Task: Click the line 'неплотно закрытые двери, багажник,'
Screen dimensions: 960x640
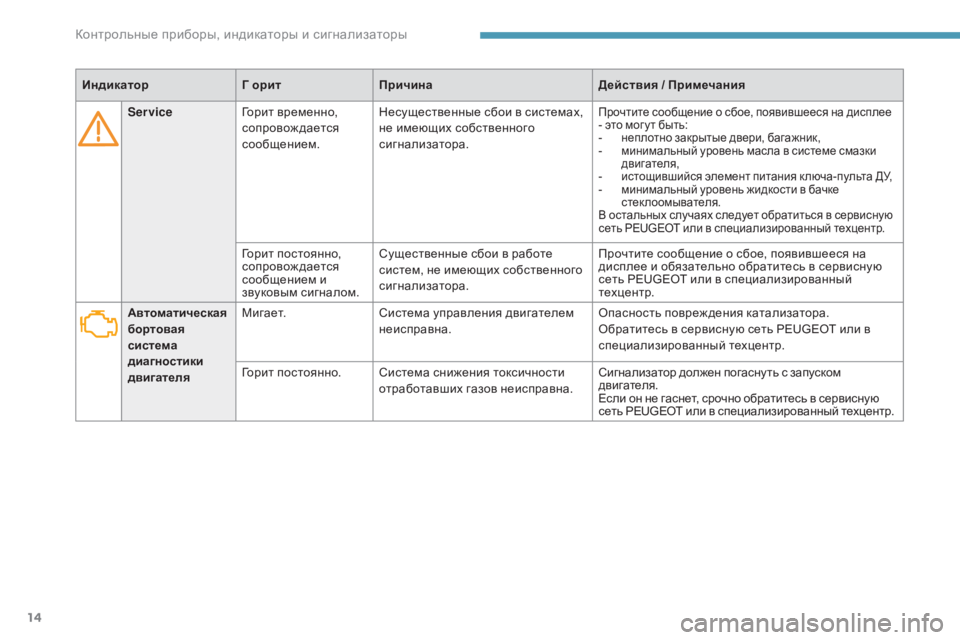Action: coord(721,138)
